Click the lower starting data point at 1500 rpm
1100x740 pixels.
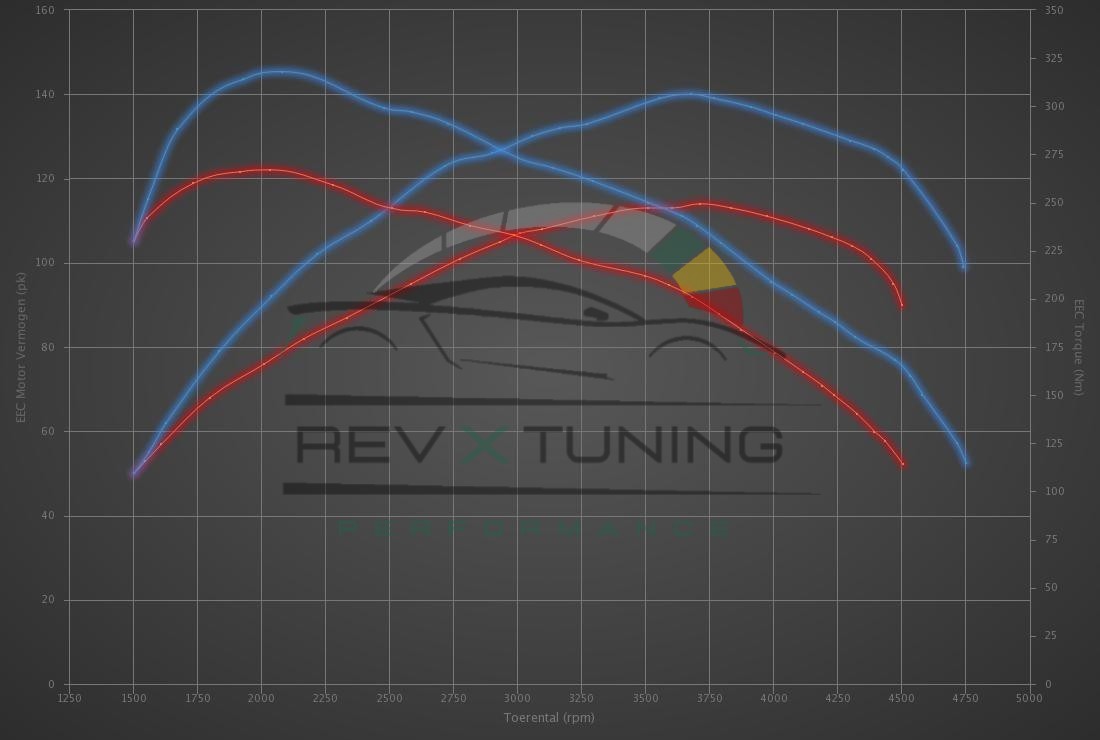click(134, 473)
